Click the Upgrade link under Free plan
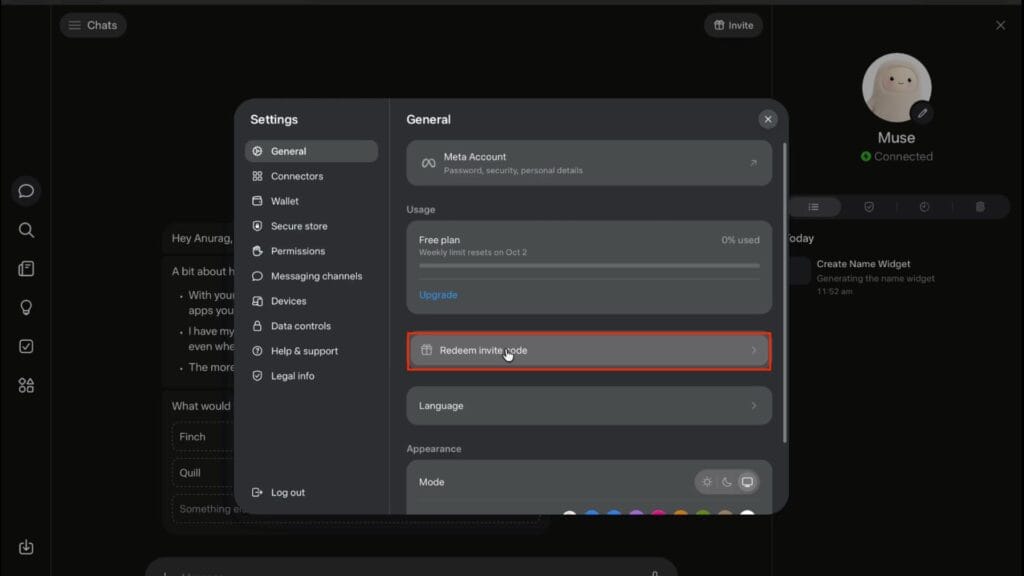The width and height of the screenshot is (1024, 576). [x=438, y=295]
